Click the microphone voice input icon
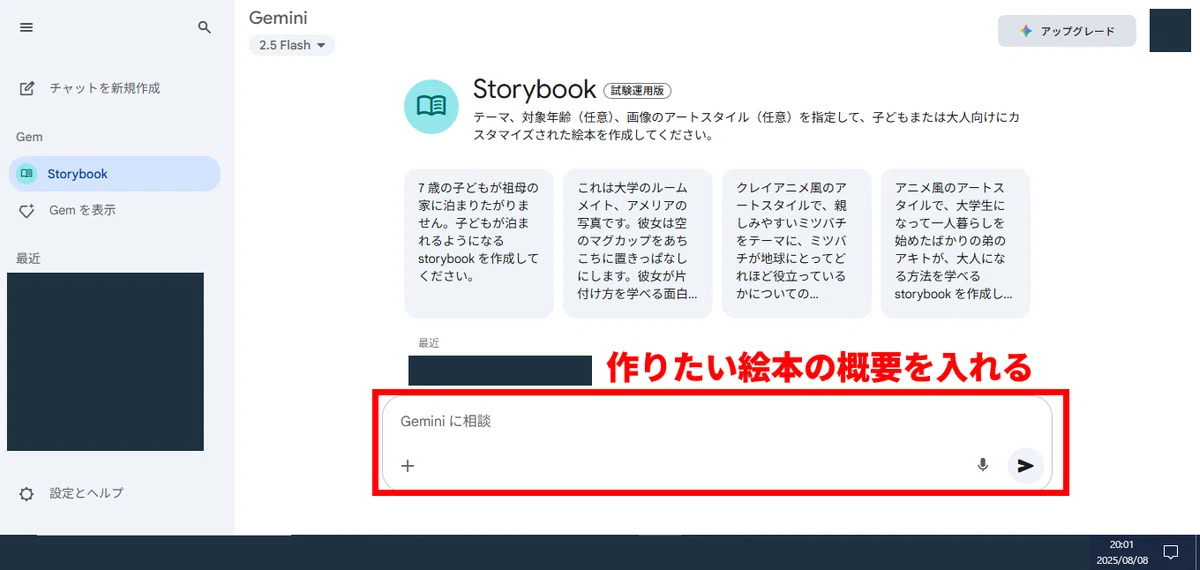The width and height of the screenshot is (1200, 570). point(983,465)
